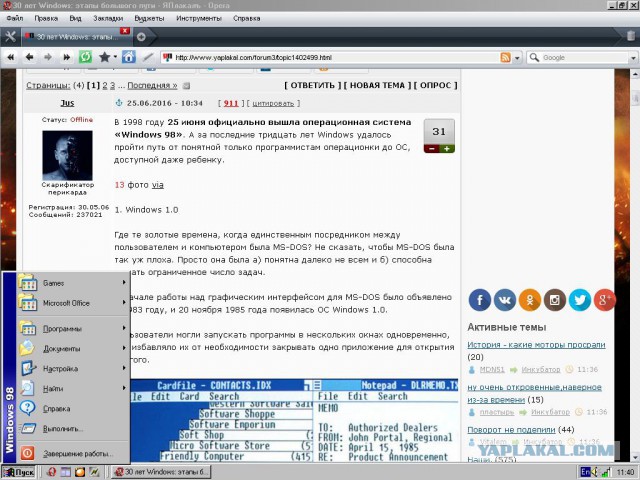Open the Файл menu
640x480 pixels.
pos(15,18)
